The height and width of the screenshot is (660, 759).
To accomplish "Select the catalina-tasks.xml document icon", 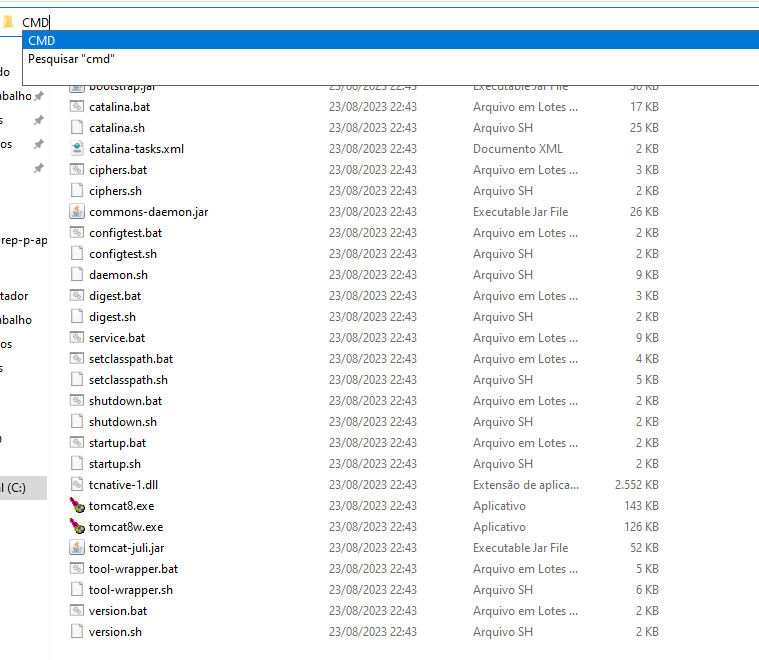I will (77, 149).
